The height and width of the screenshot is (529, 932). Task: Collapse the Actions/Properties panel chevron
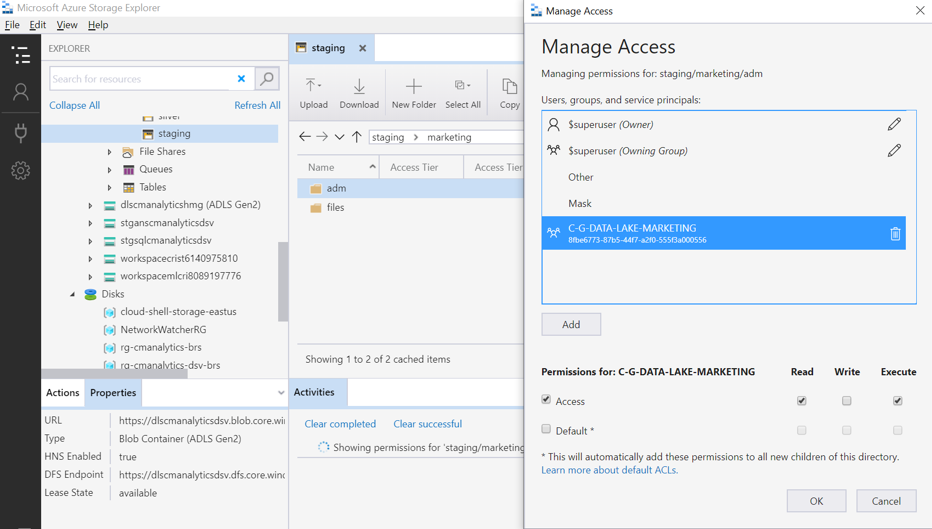281,393
